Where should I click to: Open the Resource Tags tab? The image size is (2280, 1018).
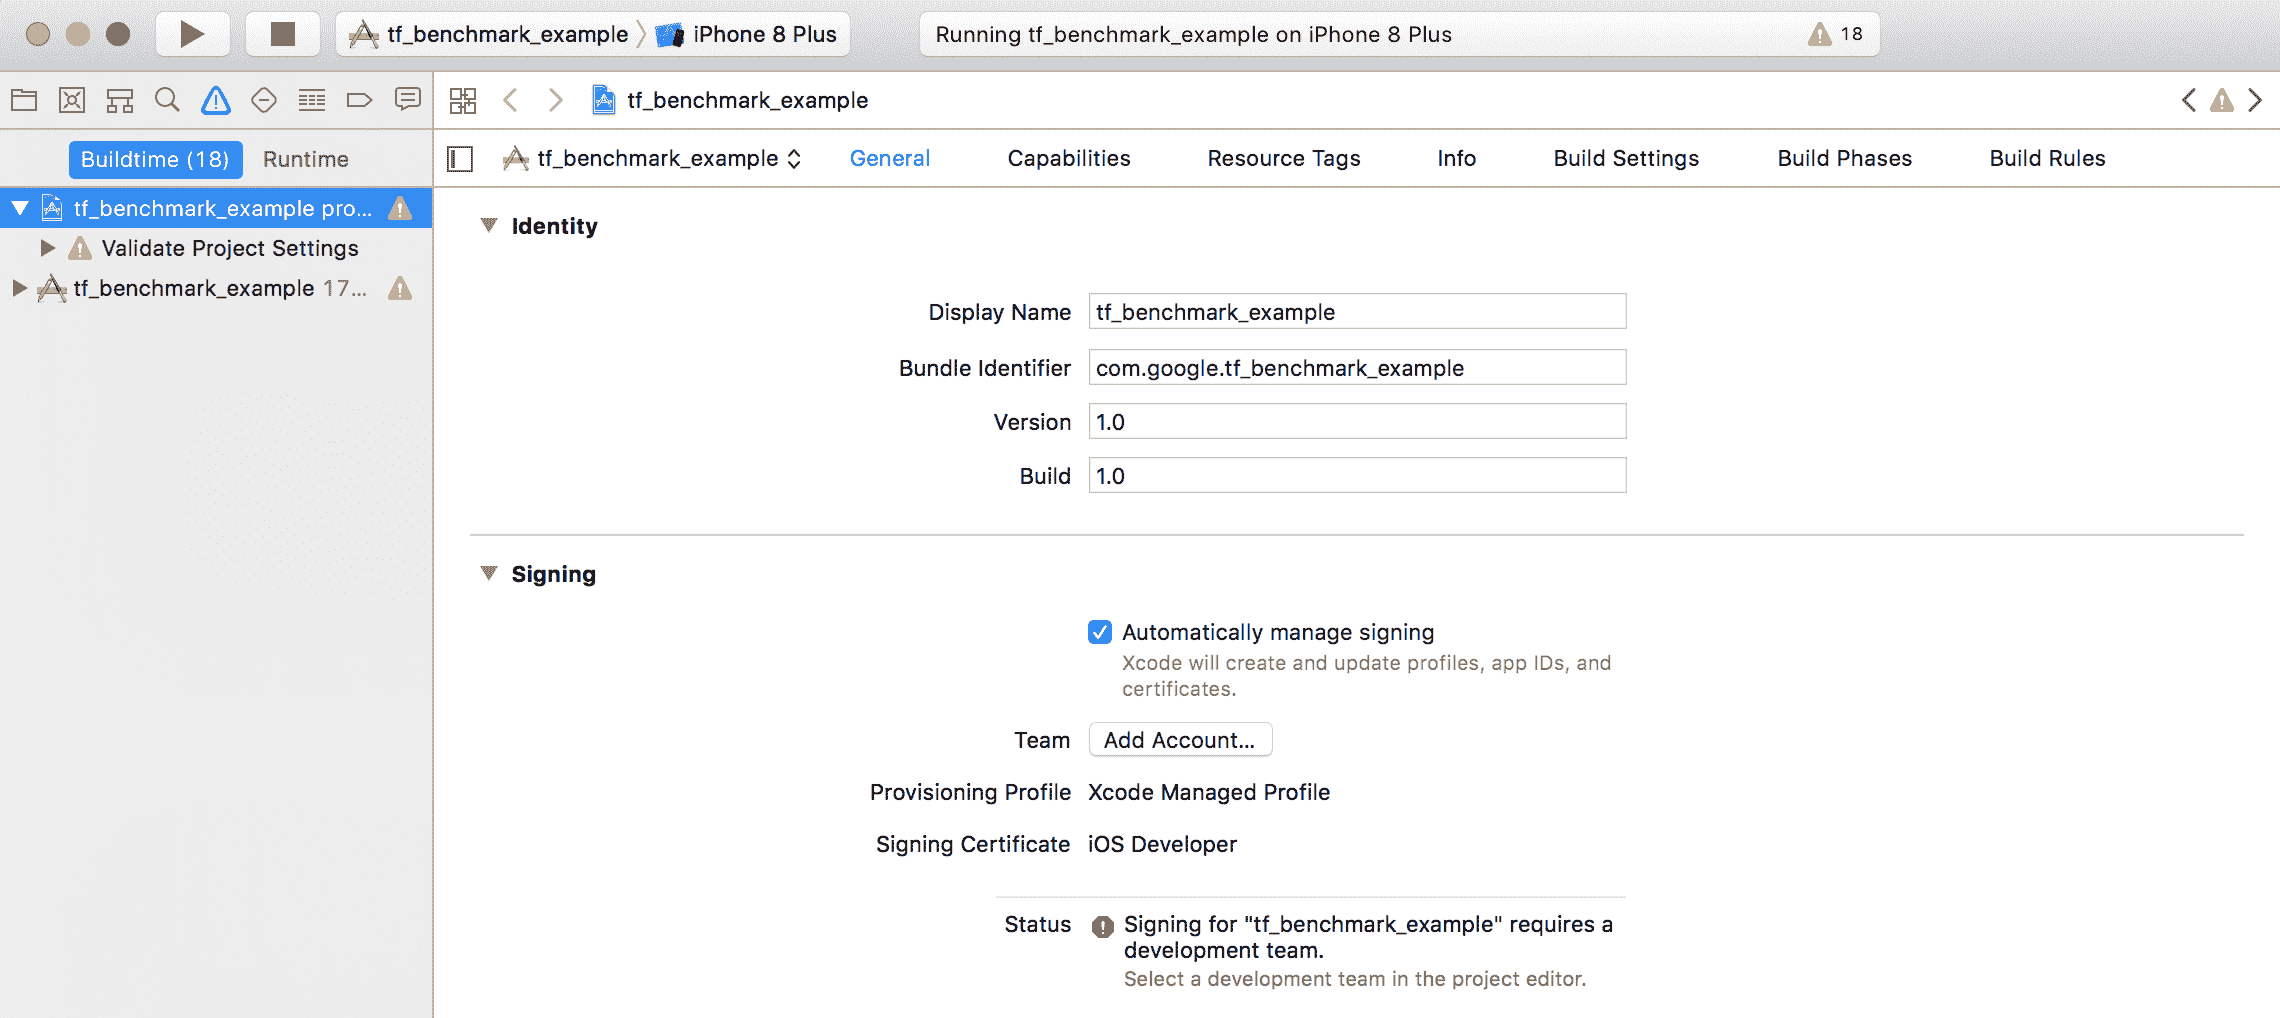pyautogui.click(x=1284, y=158)
